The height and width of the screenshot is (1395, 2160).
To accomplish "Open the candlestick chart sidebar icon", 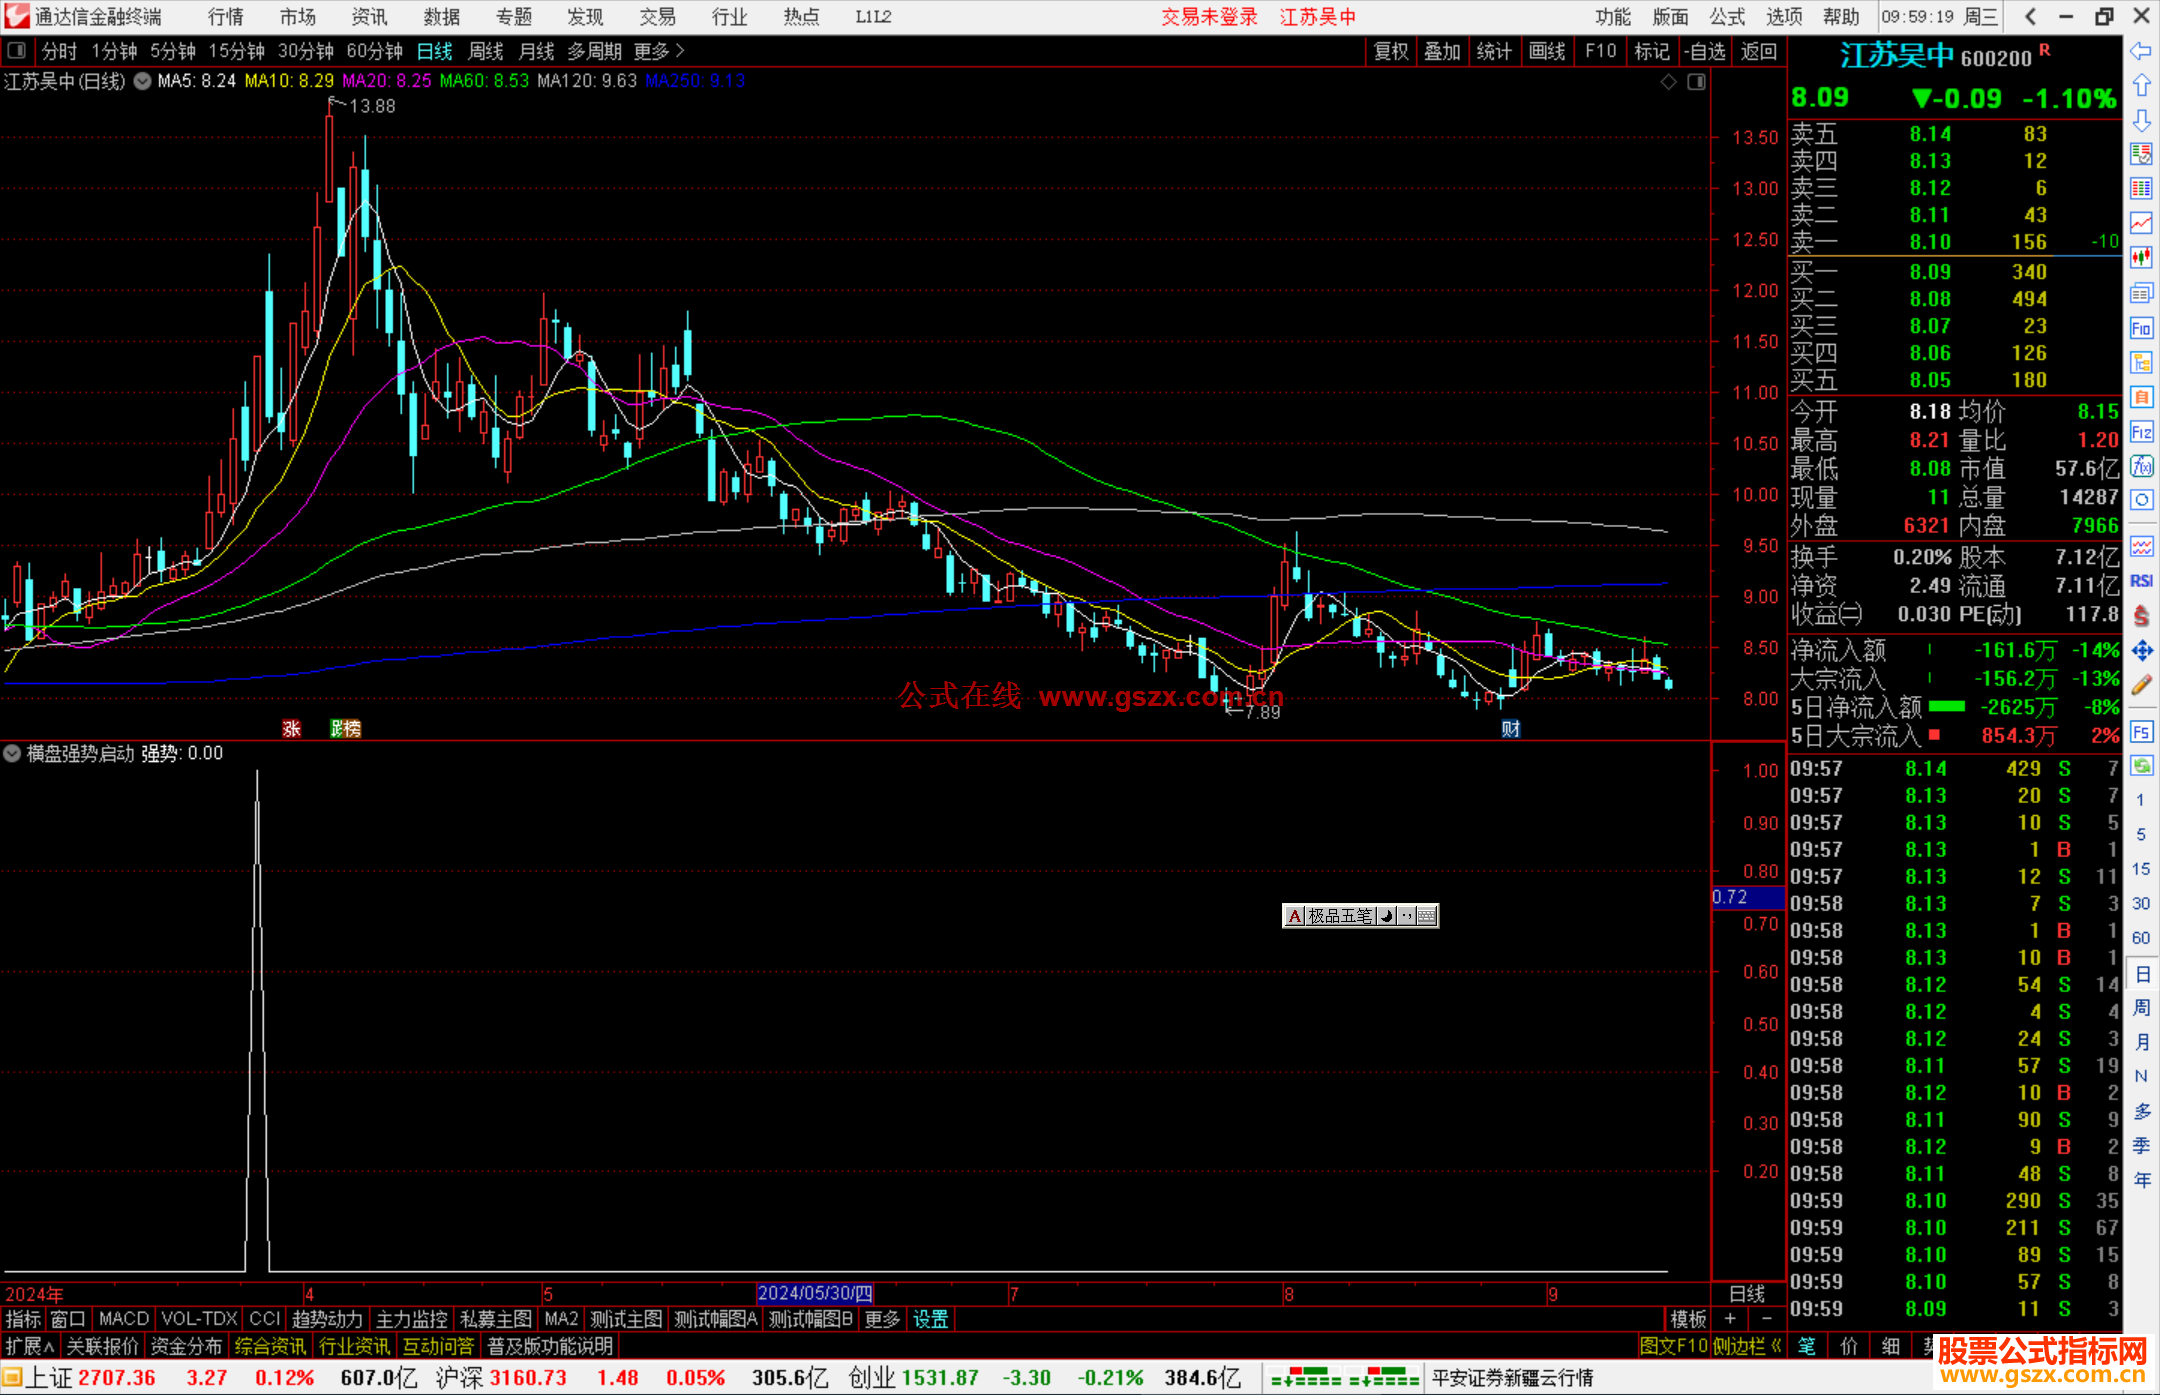I will (x=2141, y=258).
